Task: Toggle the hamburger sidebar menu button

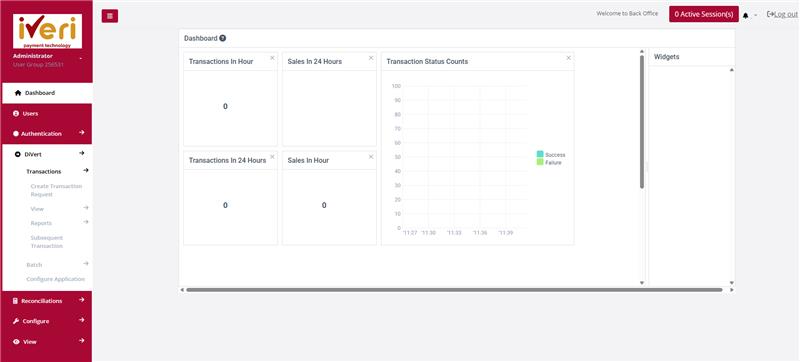Action: tap(110, 16)
